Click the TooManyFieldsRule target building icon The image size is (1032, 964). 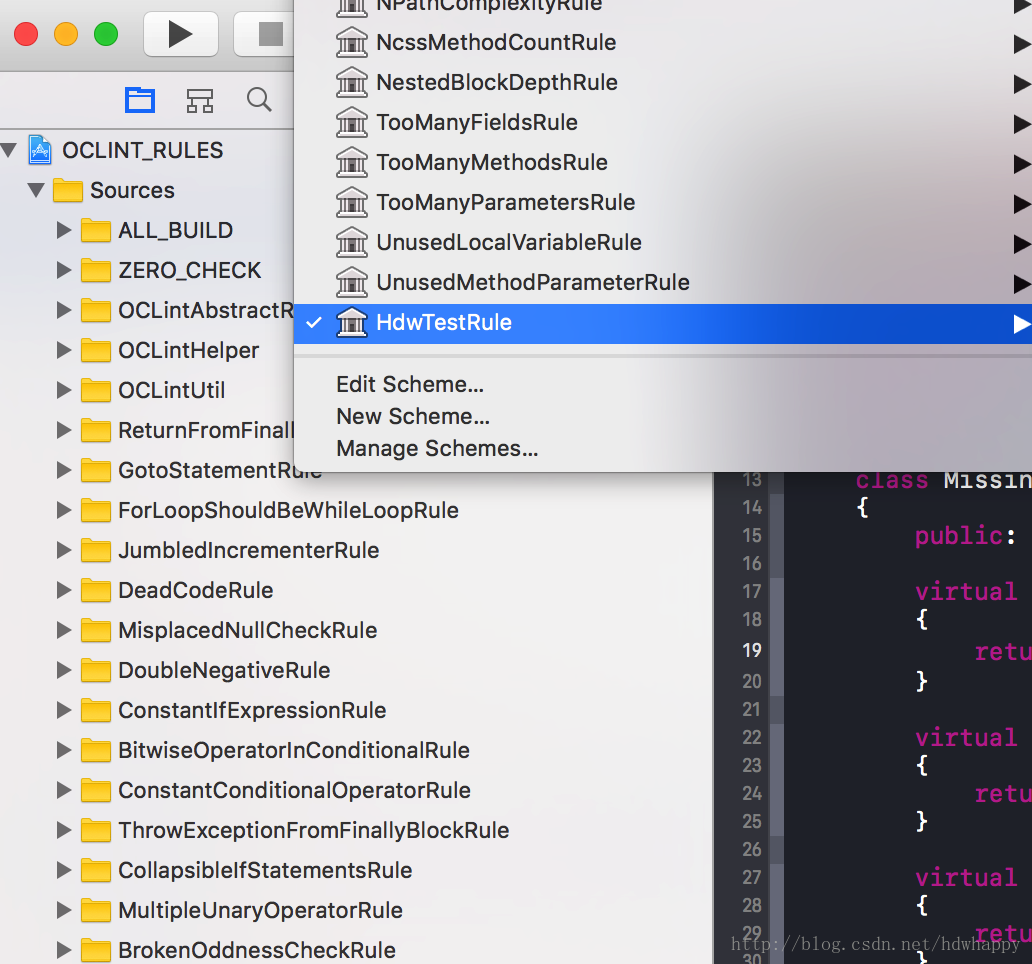pos(352,122)
